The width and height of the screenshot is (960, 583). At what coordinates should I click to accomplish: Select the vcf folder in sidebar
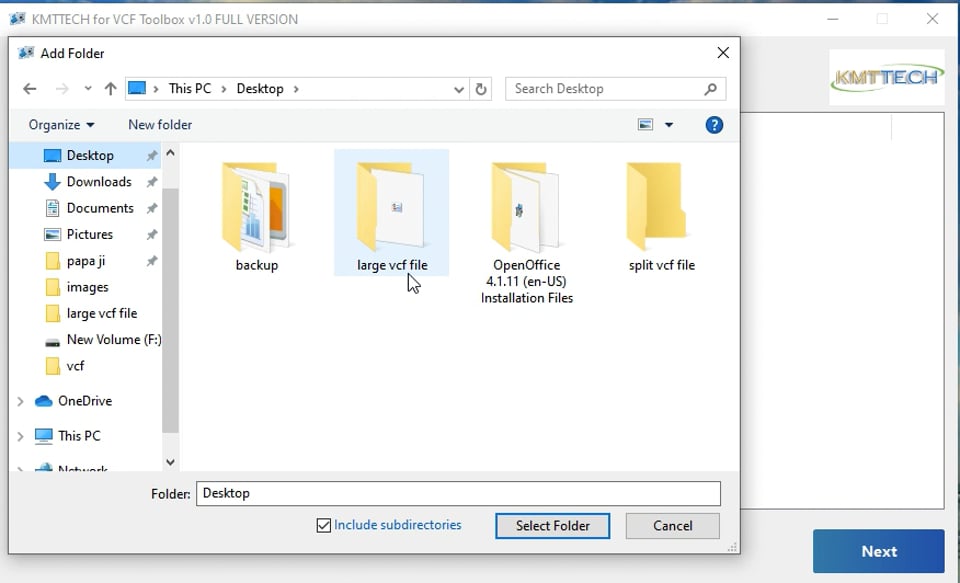click(75, 366)
